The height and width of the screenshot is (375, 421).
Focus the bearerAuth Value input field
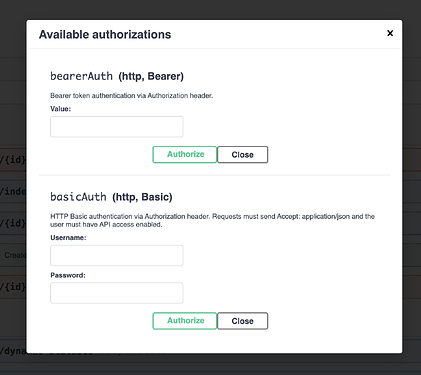pyautogui.click(x=117, y=127)
